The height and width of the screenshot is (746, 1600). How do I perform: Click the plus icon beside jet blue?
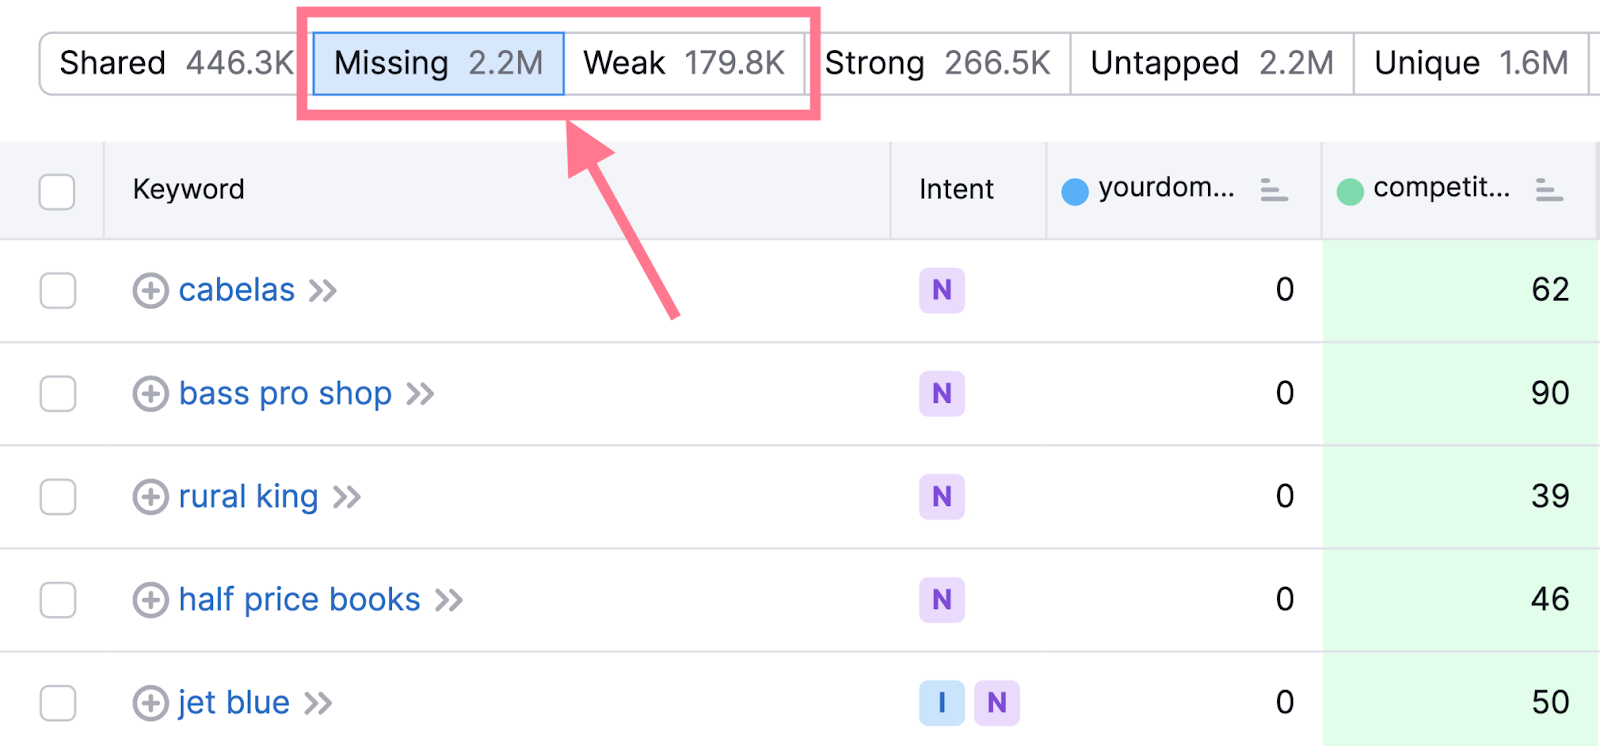click(150, 703)
